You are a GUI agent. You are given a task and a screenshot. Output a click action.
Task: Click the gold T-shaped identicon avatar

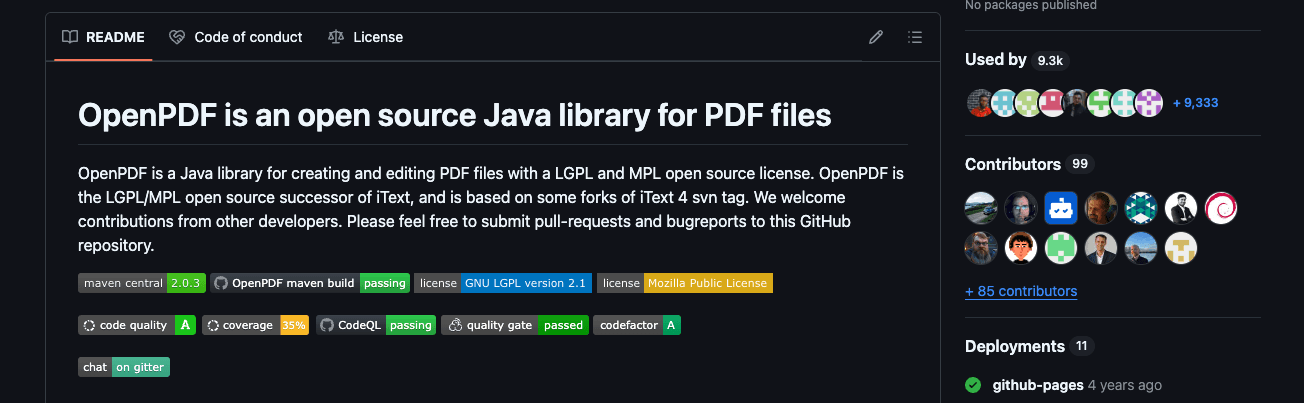tap(1181, 248)
